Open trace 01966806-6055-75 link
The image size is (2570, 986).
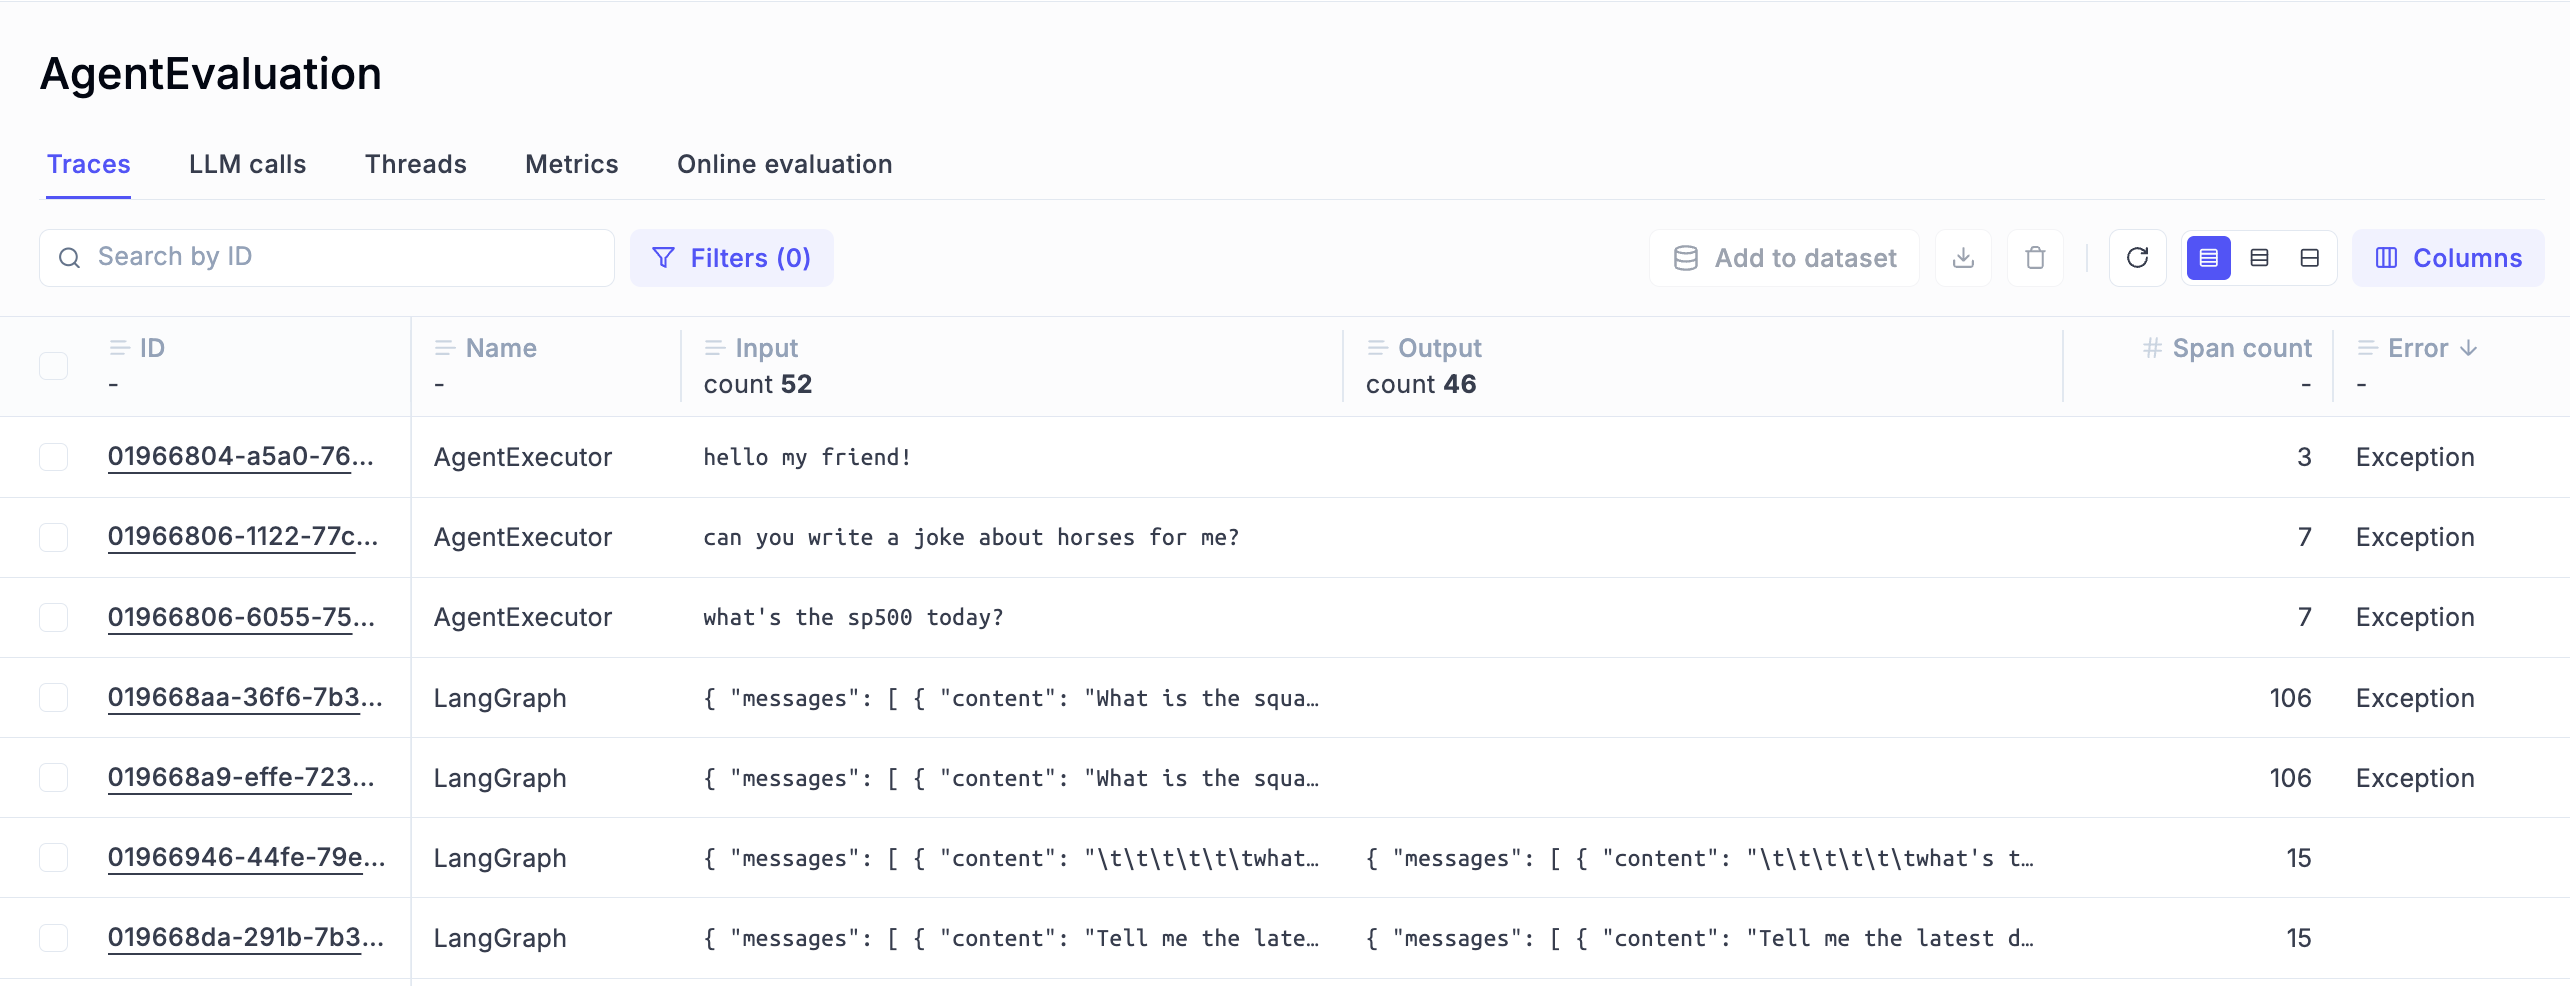coord(240,617)
